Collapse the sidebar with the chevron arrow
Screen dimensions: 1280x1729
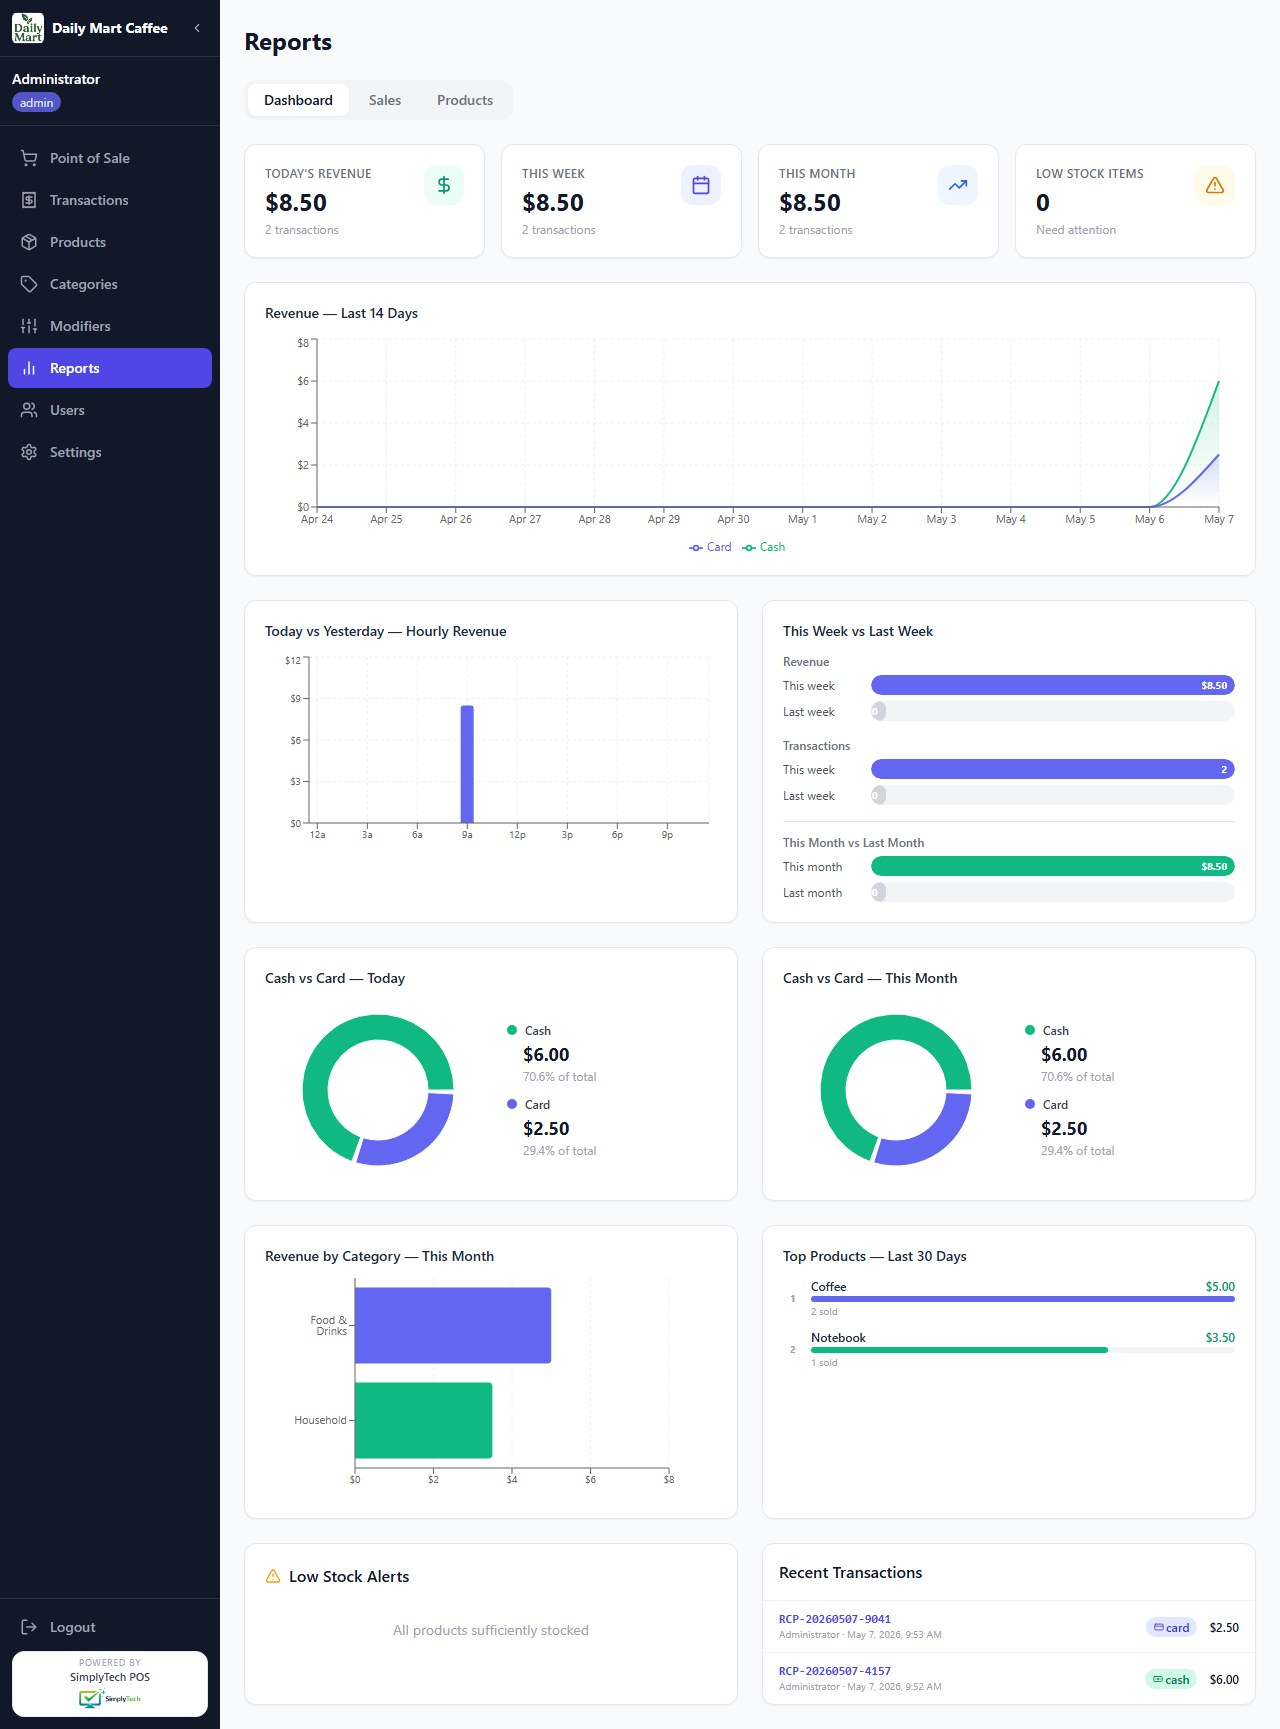coord(197,28)
